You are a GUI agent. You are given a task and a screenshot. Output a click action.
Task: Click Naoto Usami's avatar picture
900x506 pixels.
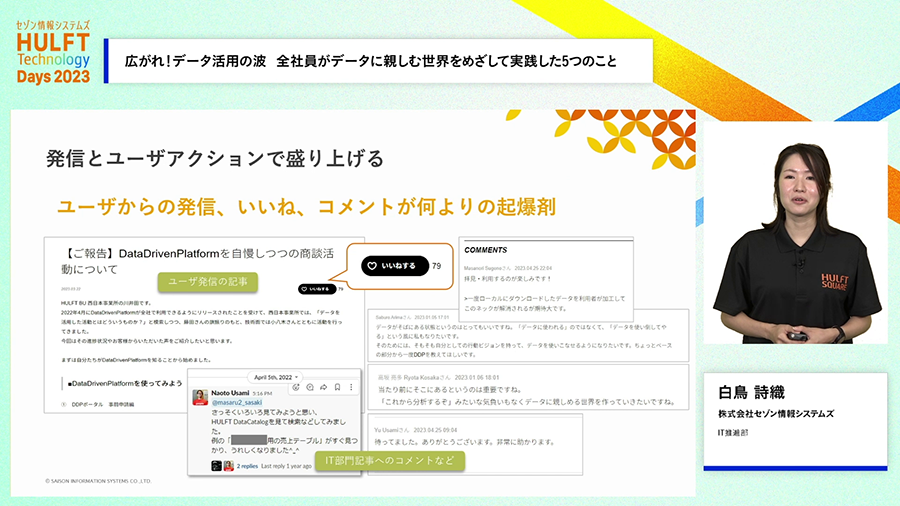200,397
